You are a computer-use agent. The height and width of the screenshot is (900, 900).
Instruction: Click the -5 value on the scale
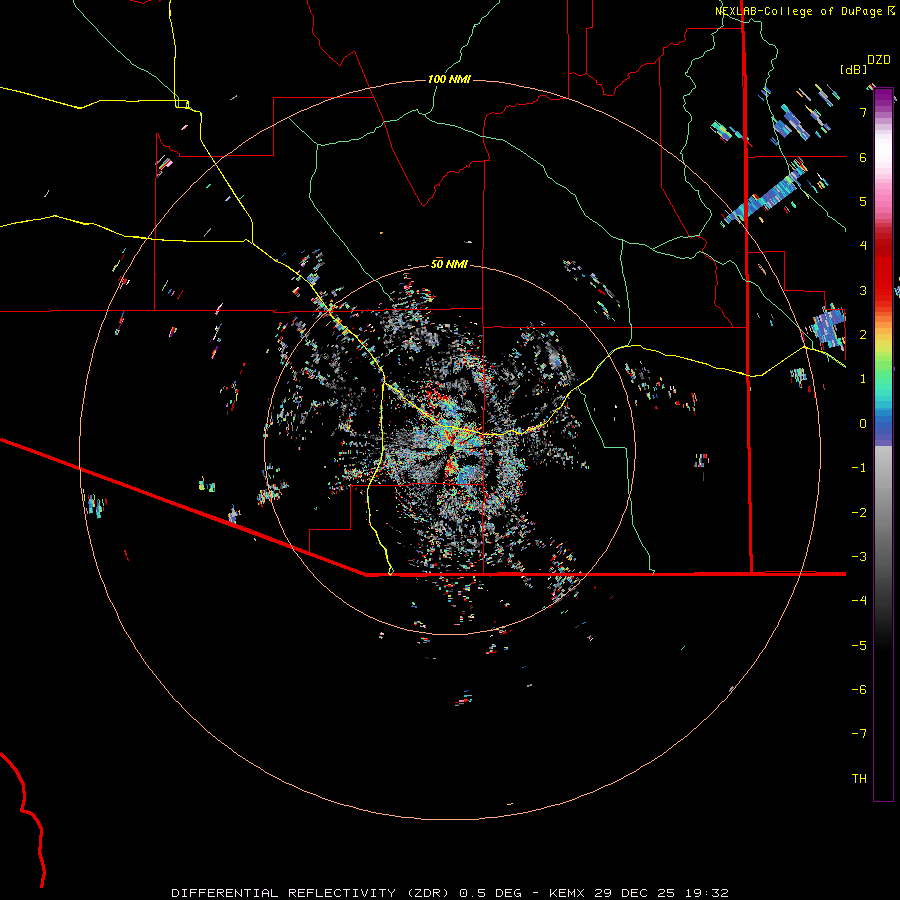[x=859, y=646]
